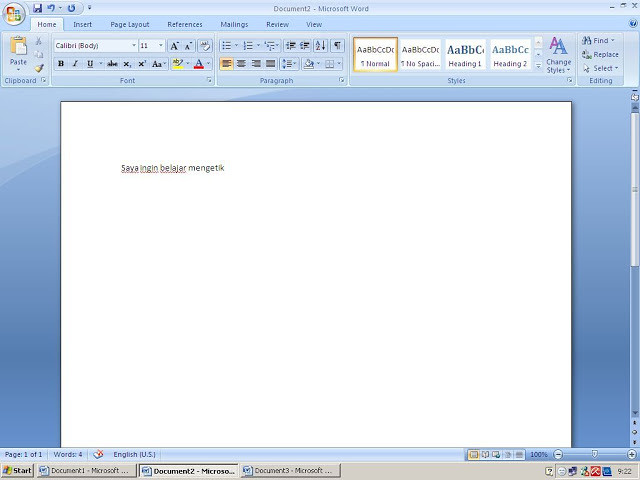Shrink font size with small A icon

click(x=188, y=46)
